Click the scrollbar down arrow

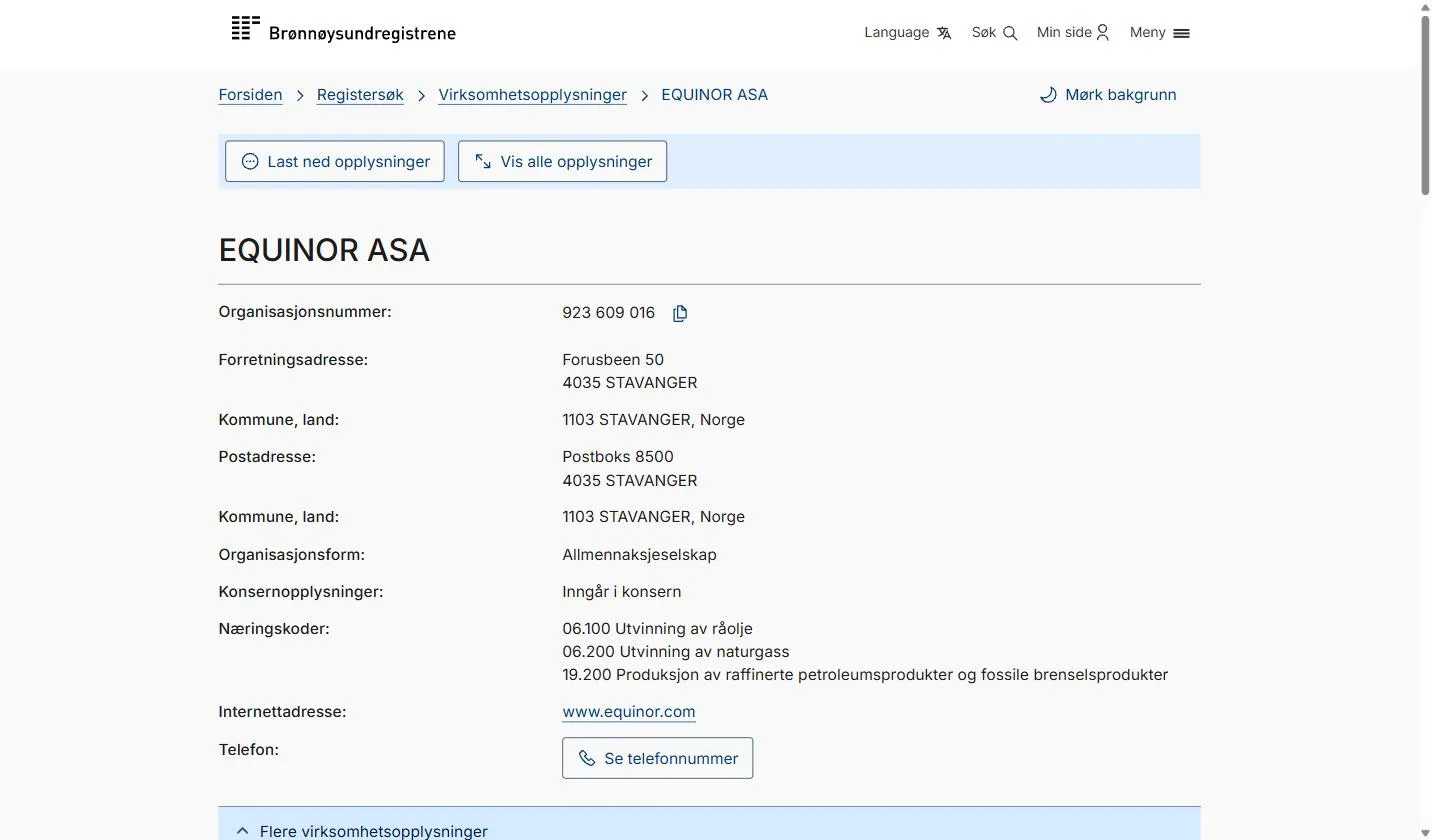point(1425,832)
